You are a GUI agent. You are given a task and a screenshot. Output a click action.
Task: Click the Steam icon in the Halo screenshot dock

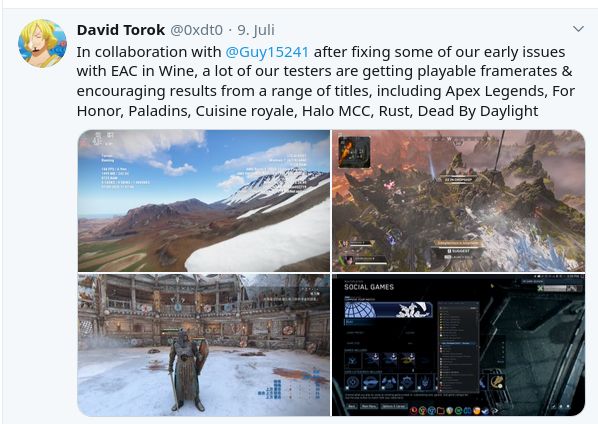[485, 411]
